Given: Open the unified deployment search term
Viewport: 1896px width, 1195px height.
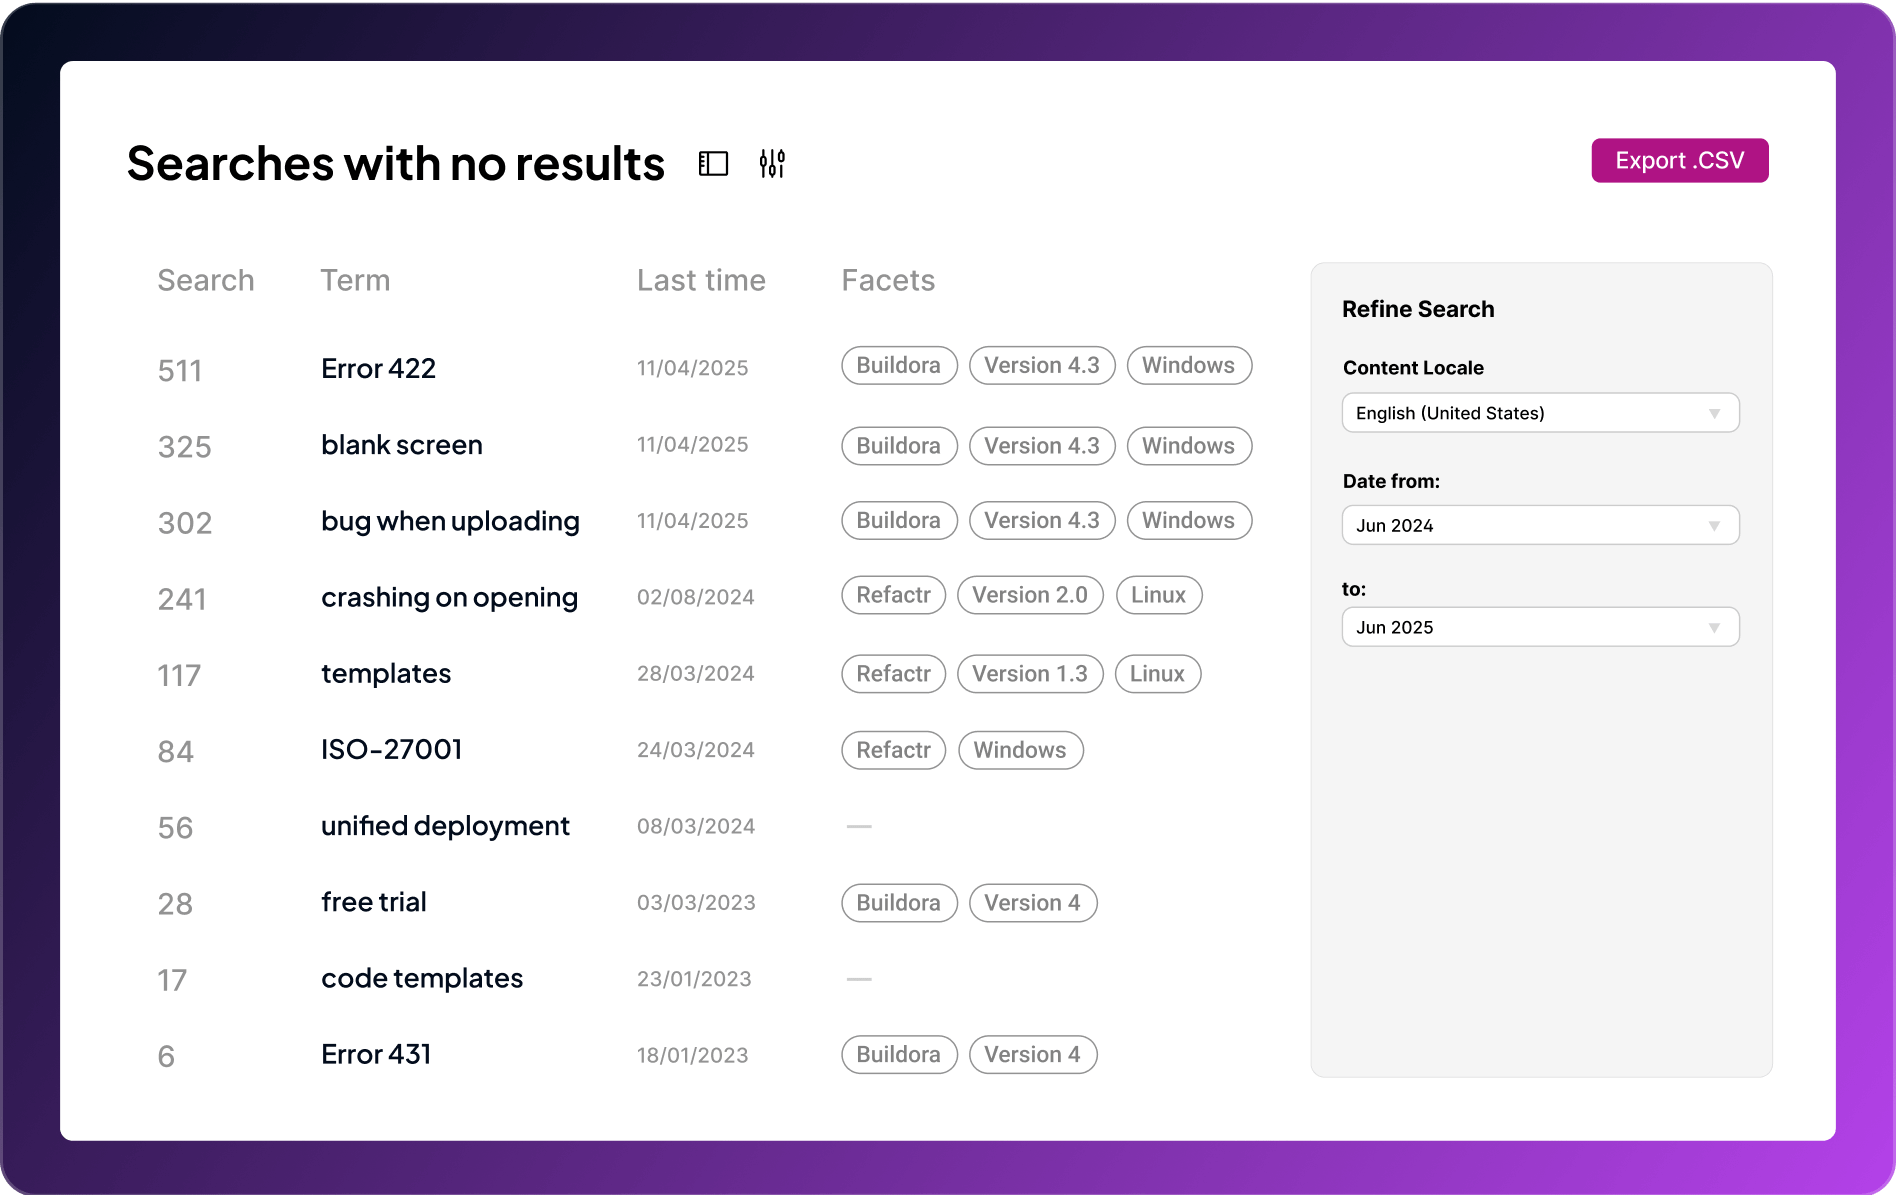Looking at the screenshot, I should coord(445,826).
